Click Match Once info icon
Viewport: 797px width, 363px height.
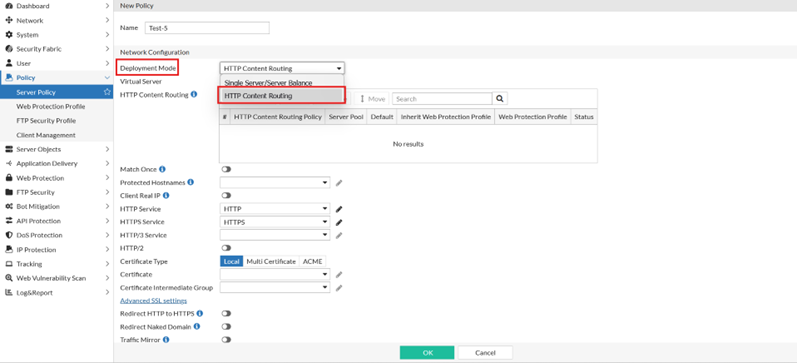tap(162, 169)
